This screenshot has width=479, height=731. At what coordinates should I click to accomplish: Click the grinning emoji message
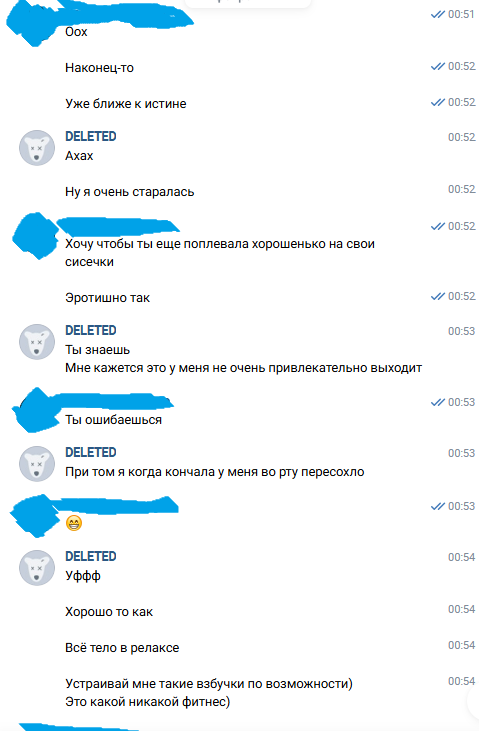74,523
